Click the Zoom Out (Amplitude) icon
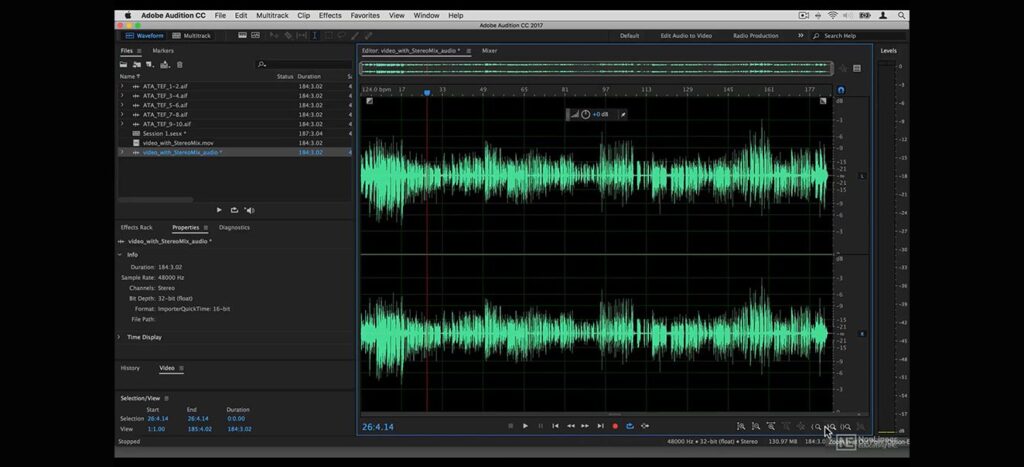Image resolution: width=1024 pixels, height=467 pixels. click(756, 426)
